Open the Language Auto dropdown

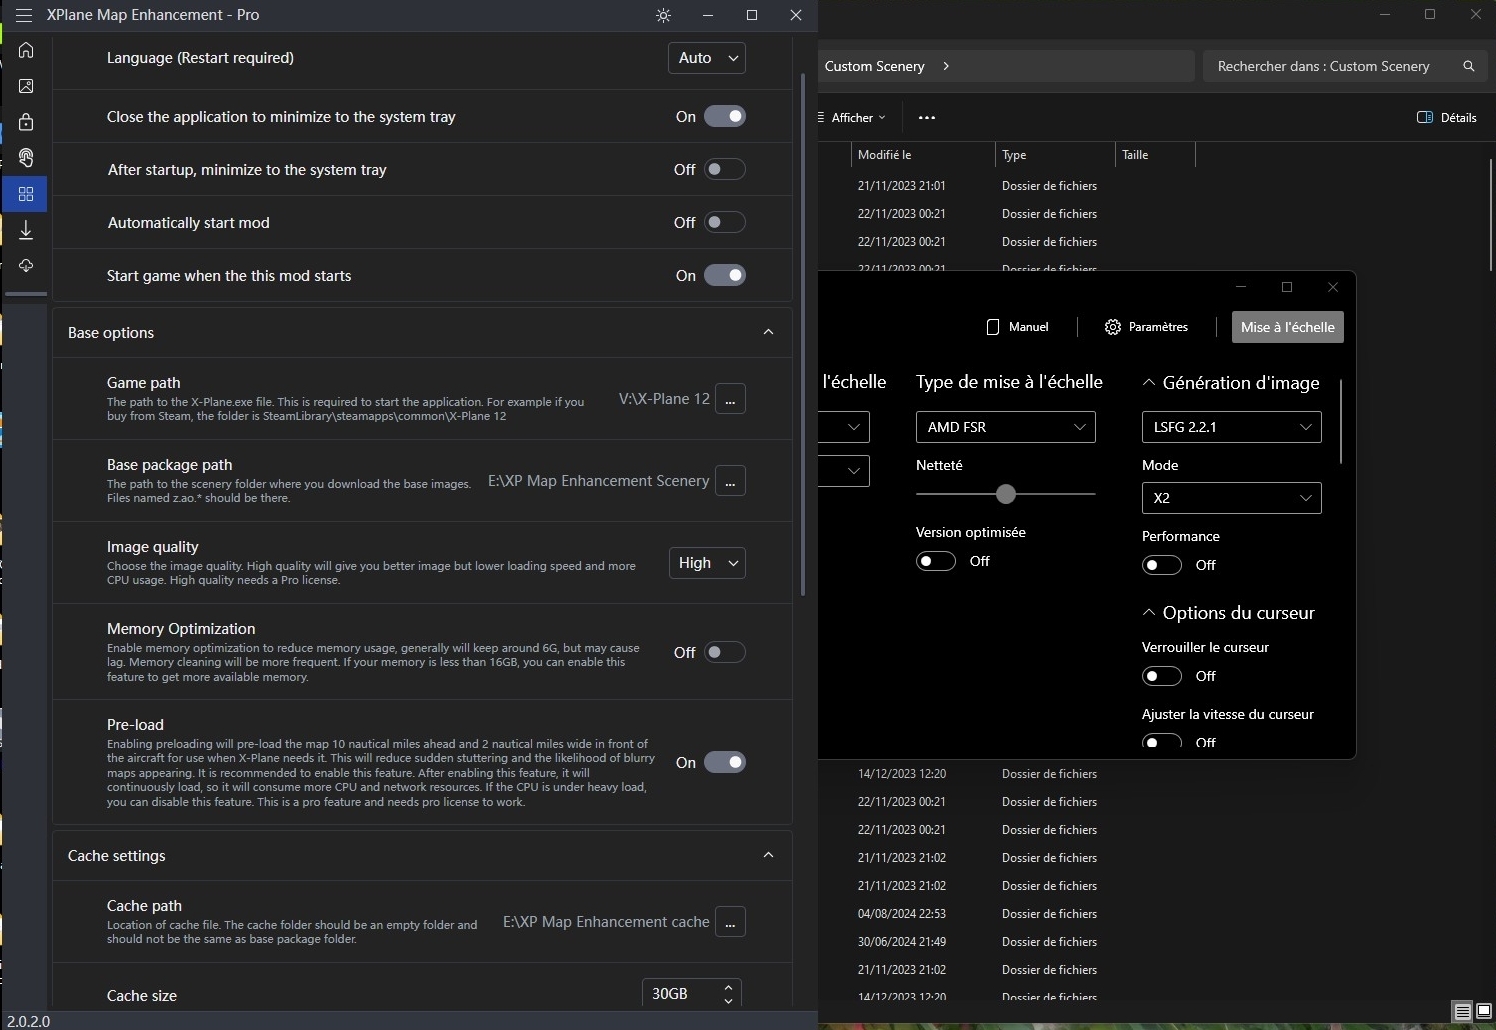click(x=706, y=58)
